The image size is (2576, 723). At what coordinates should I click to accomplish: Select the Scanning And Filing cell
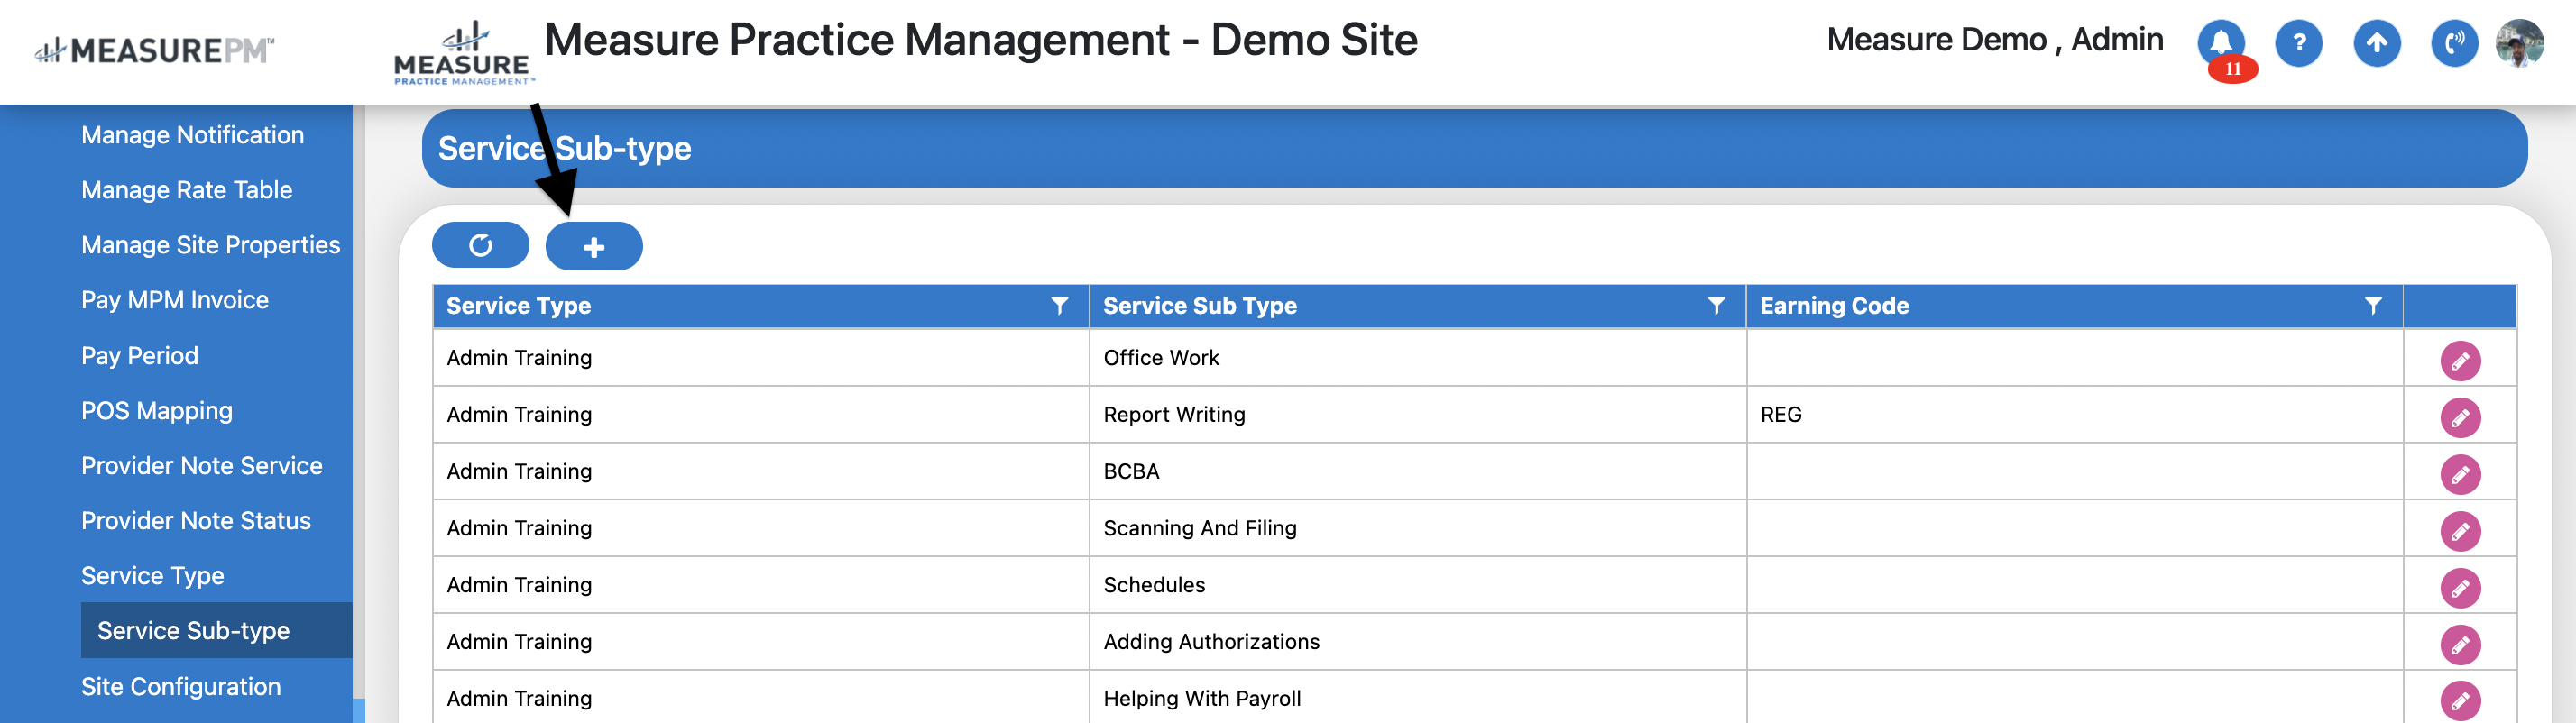(1417, 528)
